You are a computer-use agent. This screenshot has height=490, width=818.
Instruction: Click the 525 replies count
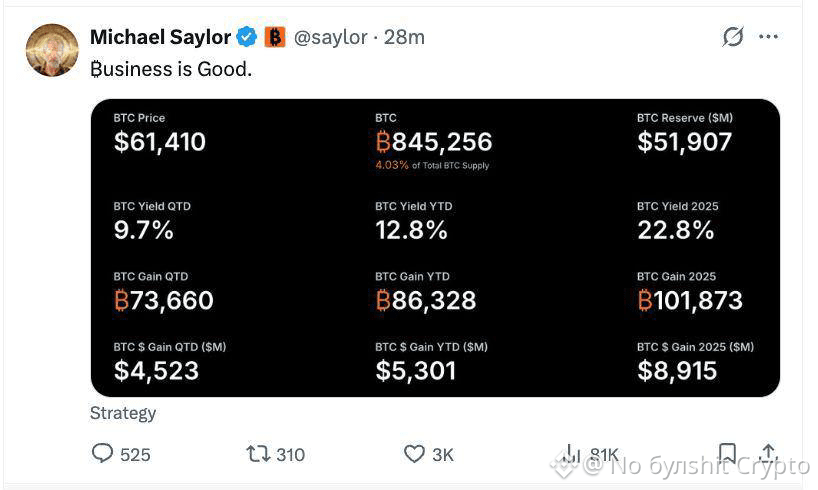click(135, 455)
